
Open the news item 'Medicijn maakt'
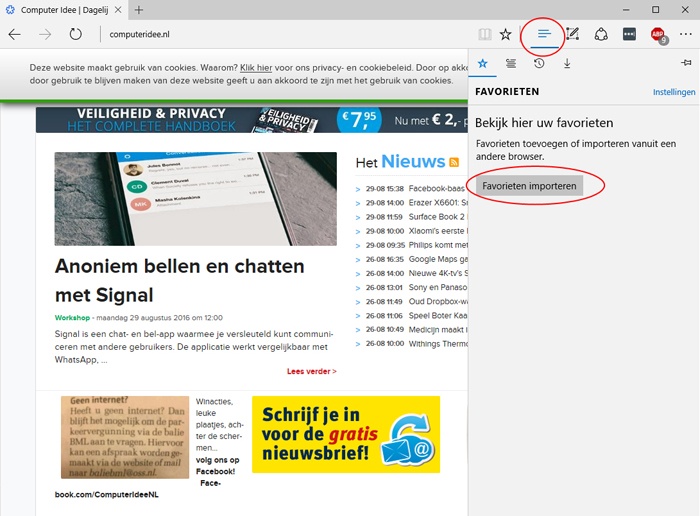438,329
